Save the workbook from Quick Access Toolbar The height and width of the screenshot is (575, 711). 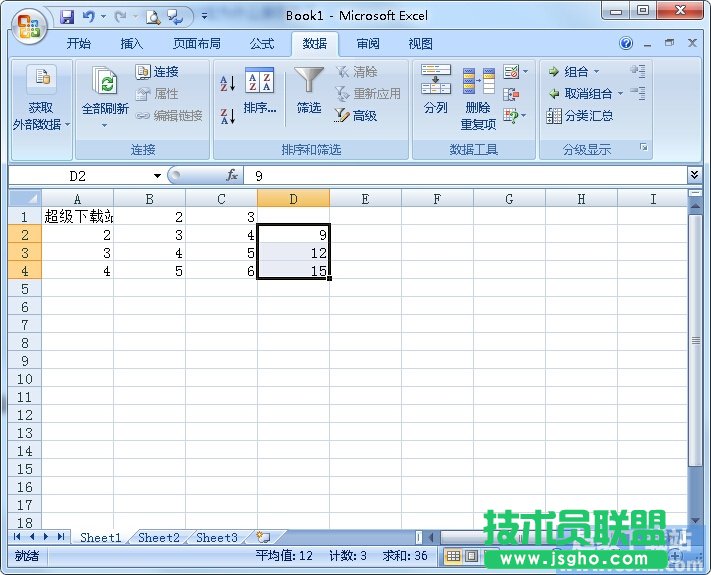pos(67,16)
